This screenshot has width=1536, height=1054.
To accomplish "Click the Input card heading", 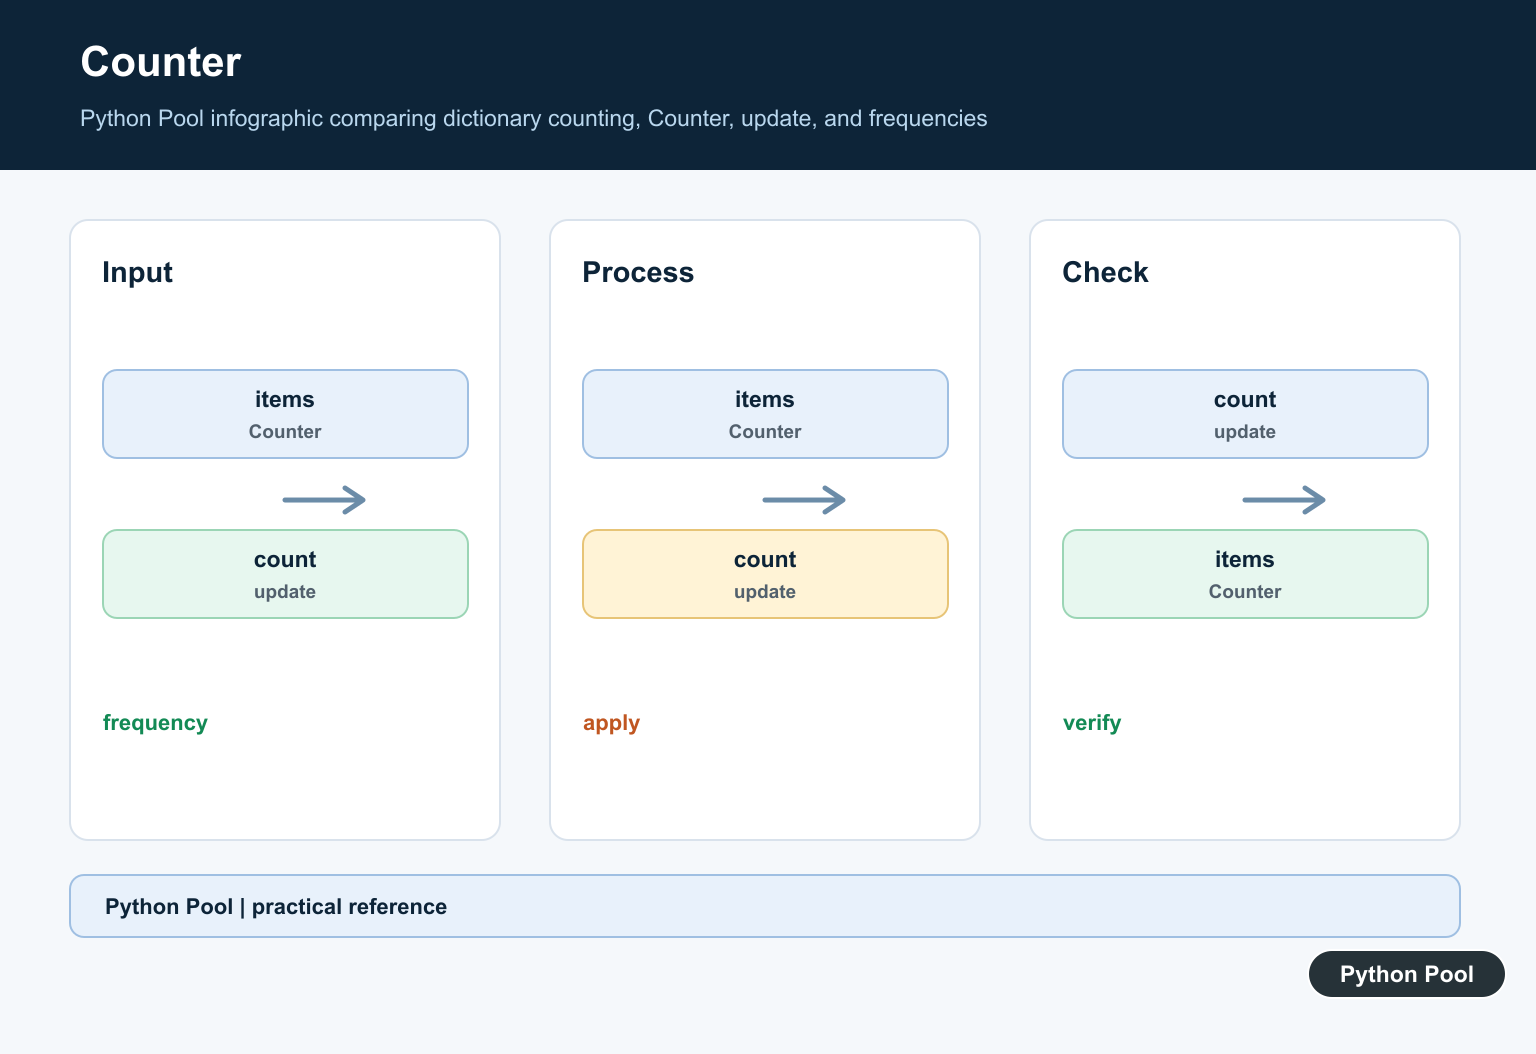I will [137, 272].
